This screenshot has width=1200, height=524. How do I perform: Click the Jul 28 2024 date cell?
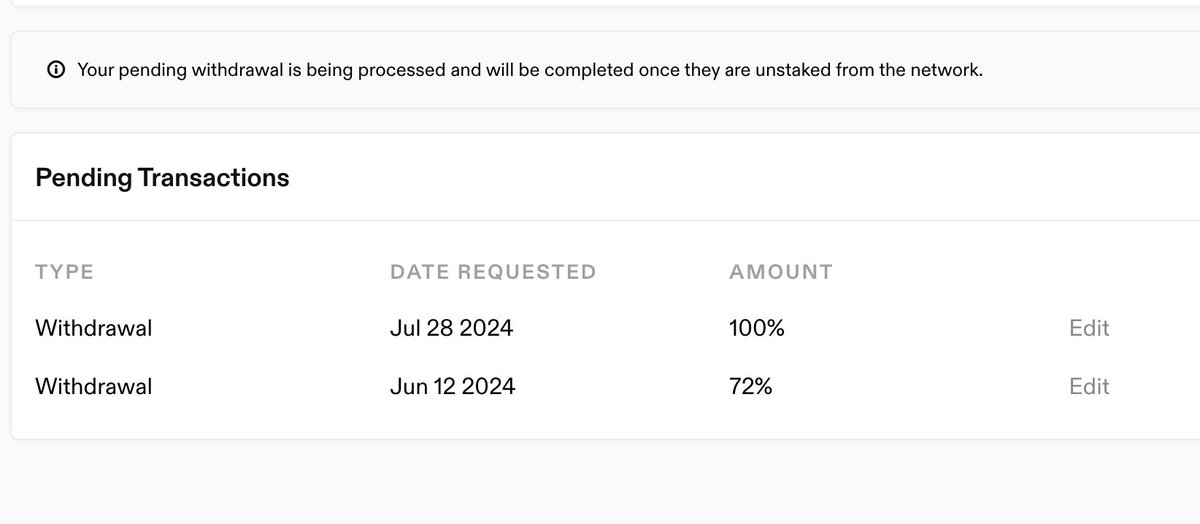coord(451,328)
